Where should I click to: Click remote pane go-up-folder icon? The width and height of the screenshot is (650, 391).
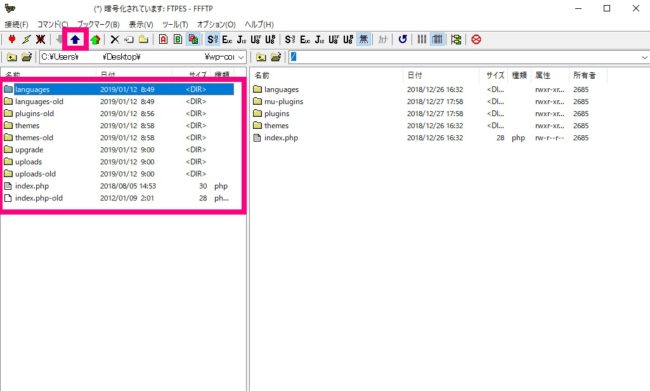coord(261,57)
